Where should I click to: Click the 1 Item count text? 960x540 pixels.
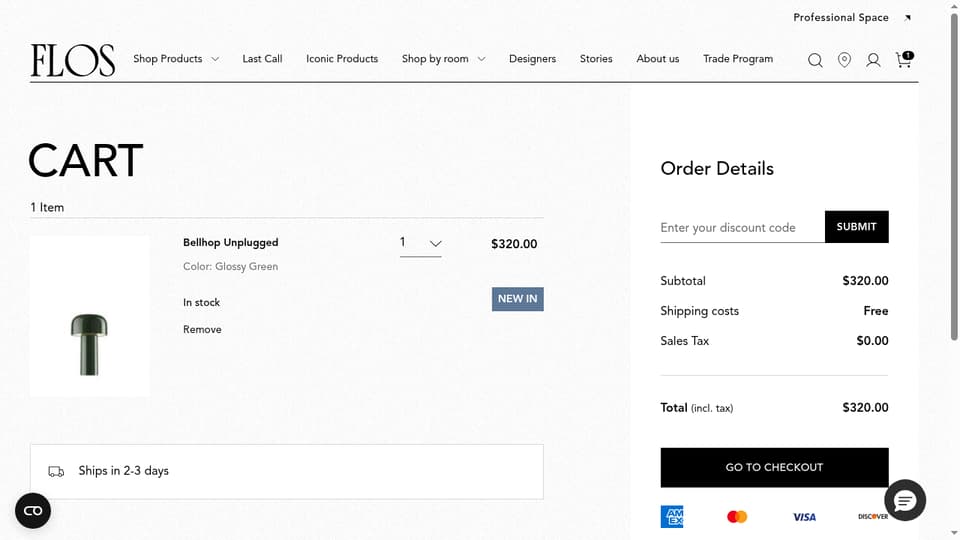pos(47,208)
